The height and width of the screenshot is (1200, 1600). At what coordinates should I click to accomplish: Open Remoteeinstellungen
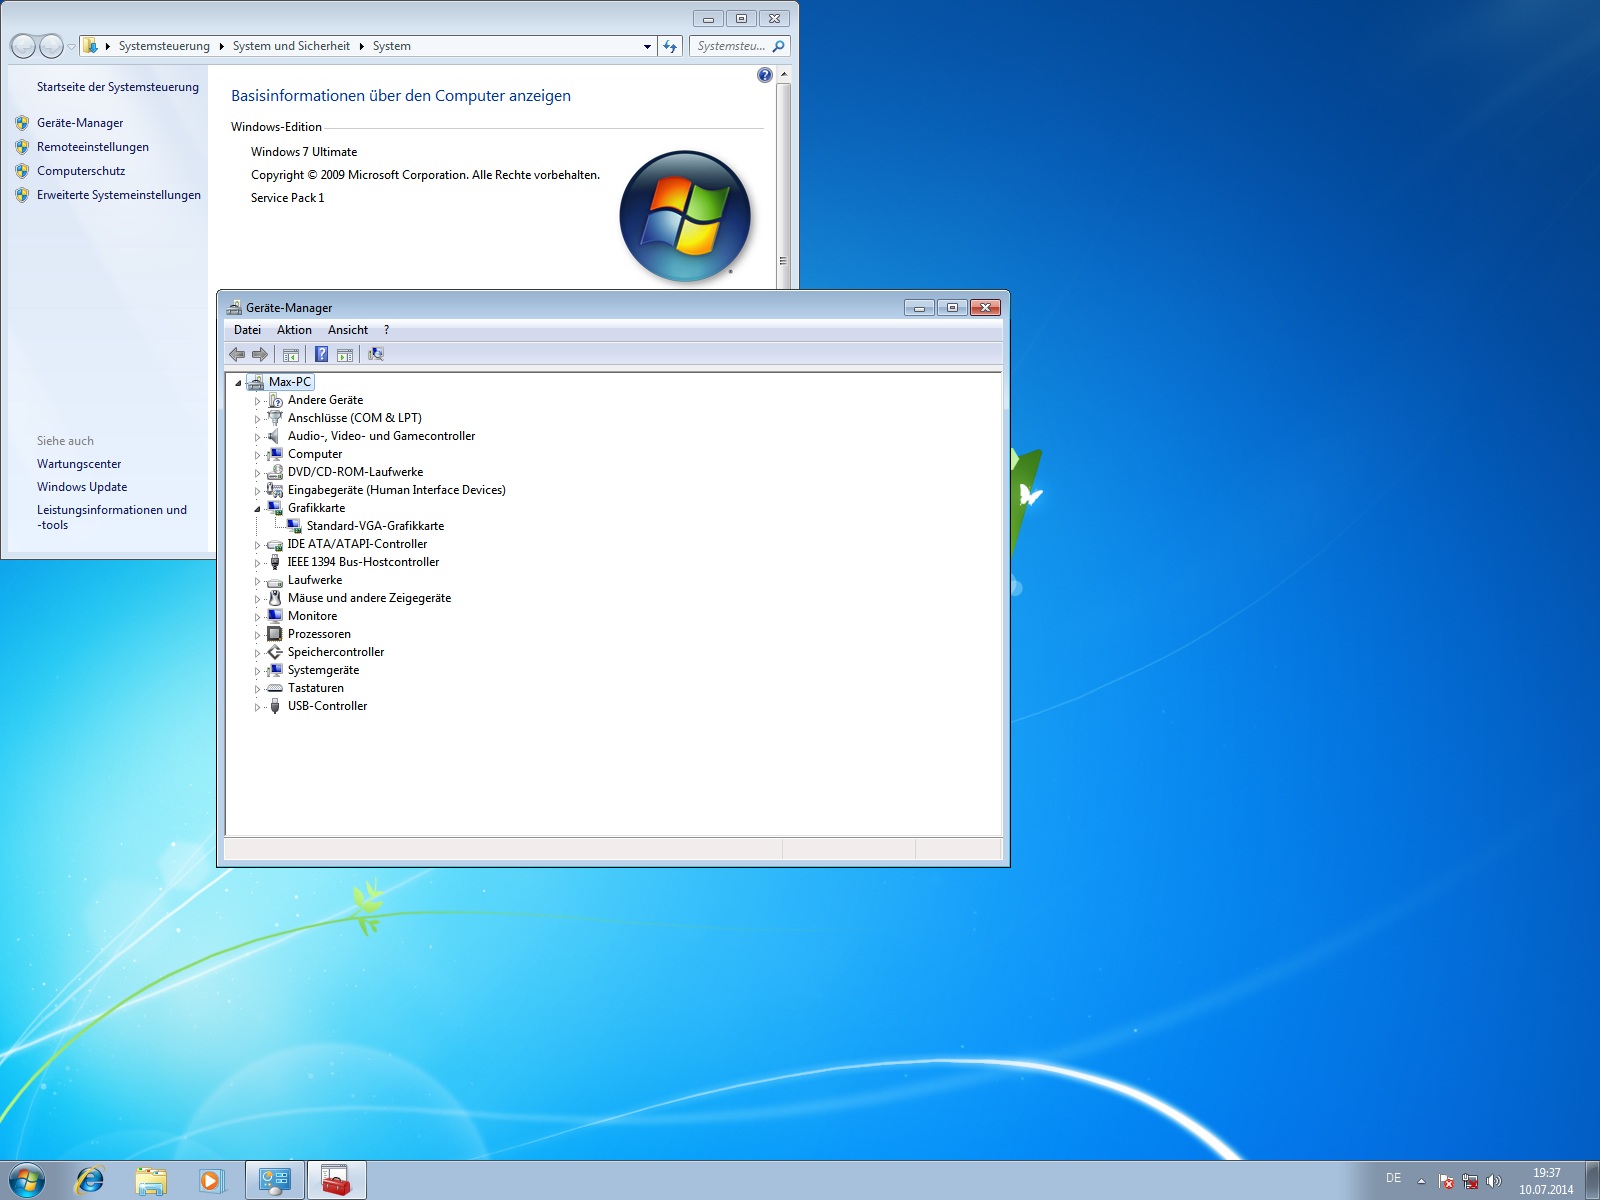point(93,147)
